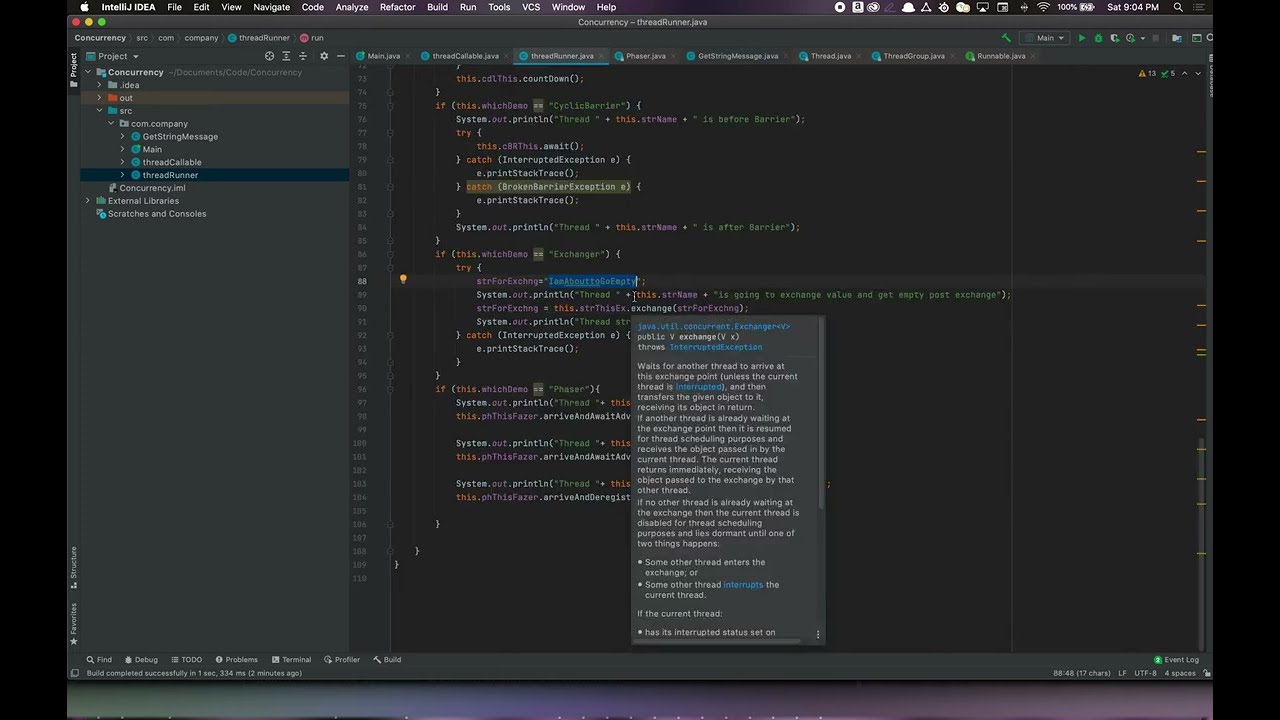Collapse all nodes in Project panel
1280x720 pixels.
click(x=303, y=56)
